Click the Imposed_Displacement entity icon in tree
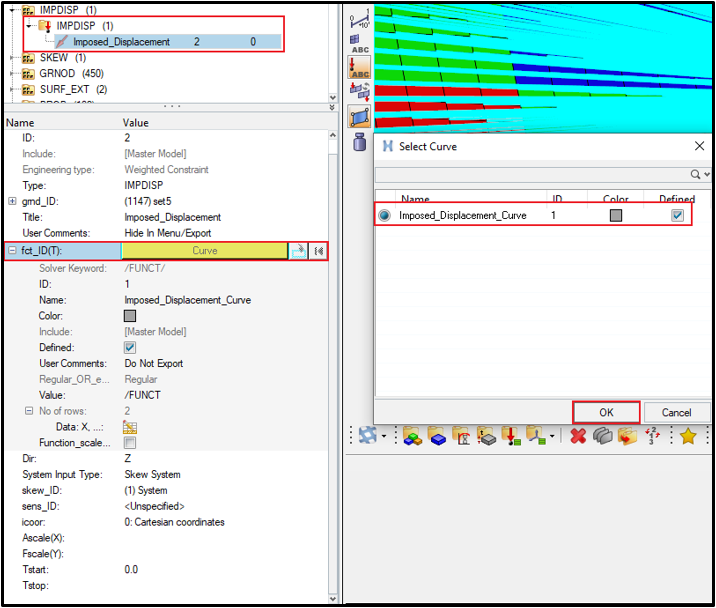Screen dimensions: 716x608 (62, 42)
